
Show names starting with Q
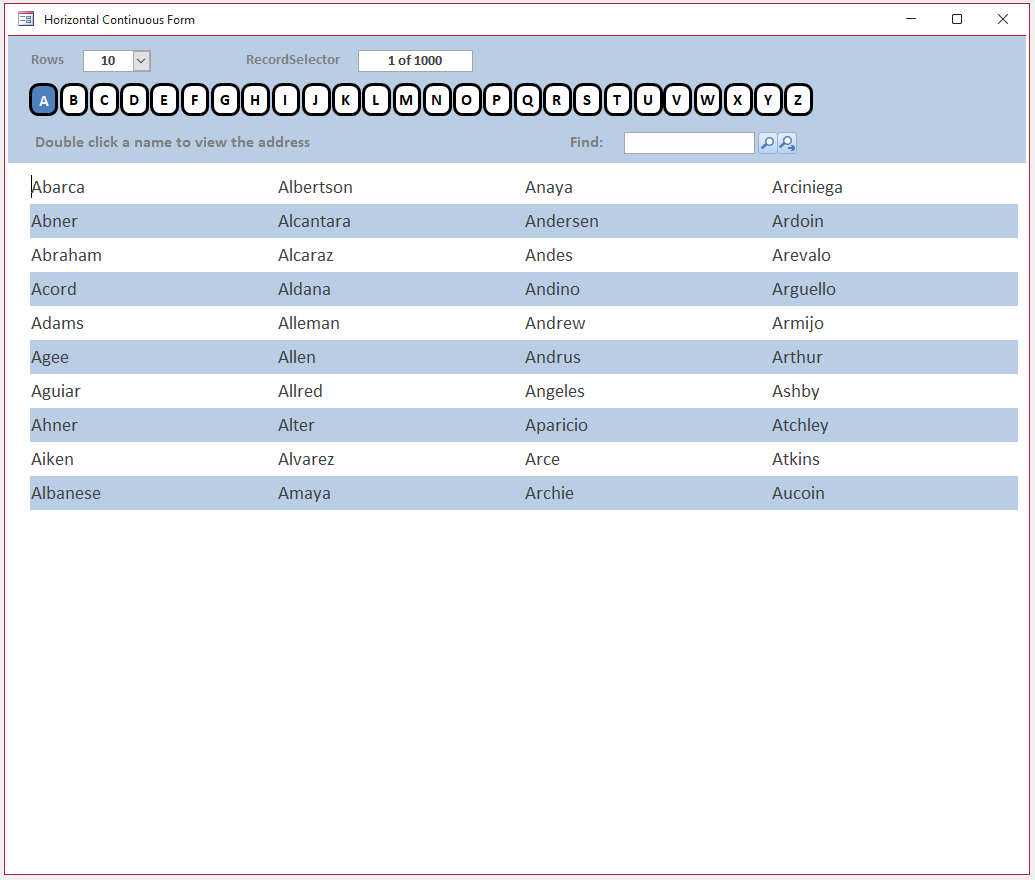[x=527, y=100]
